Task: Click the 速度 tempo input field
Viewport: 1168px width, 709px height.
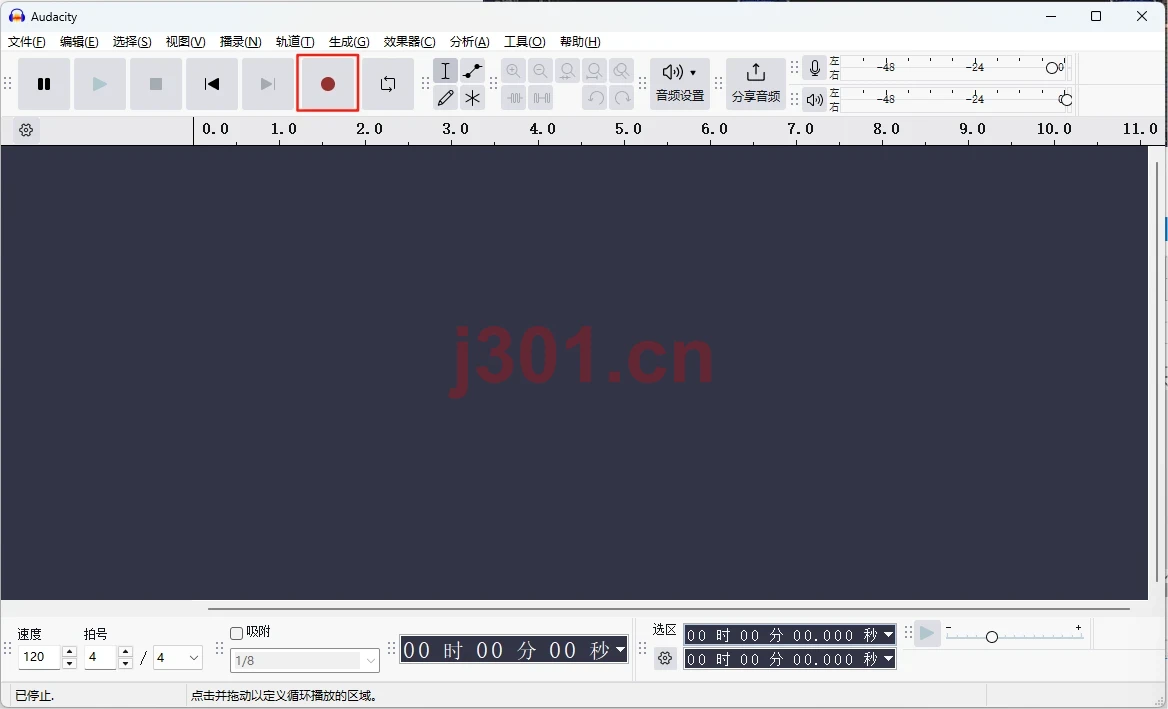Action: click(39, 657)
